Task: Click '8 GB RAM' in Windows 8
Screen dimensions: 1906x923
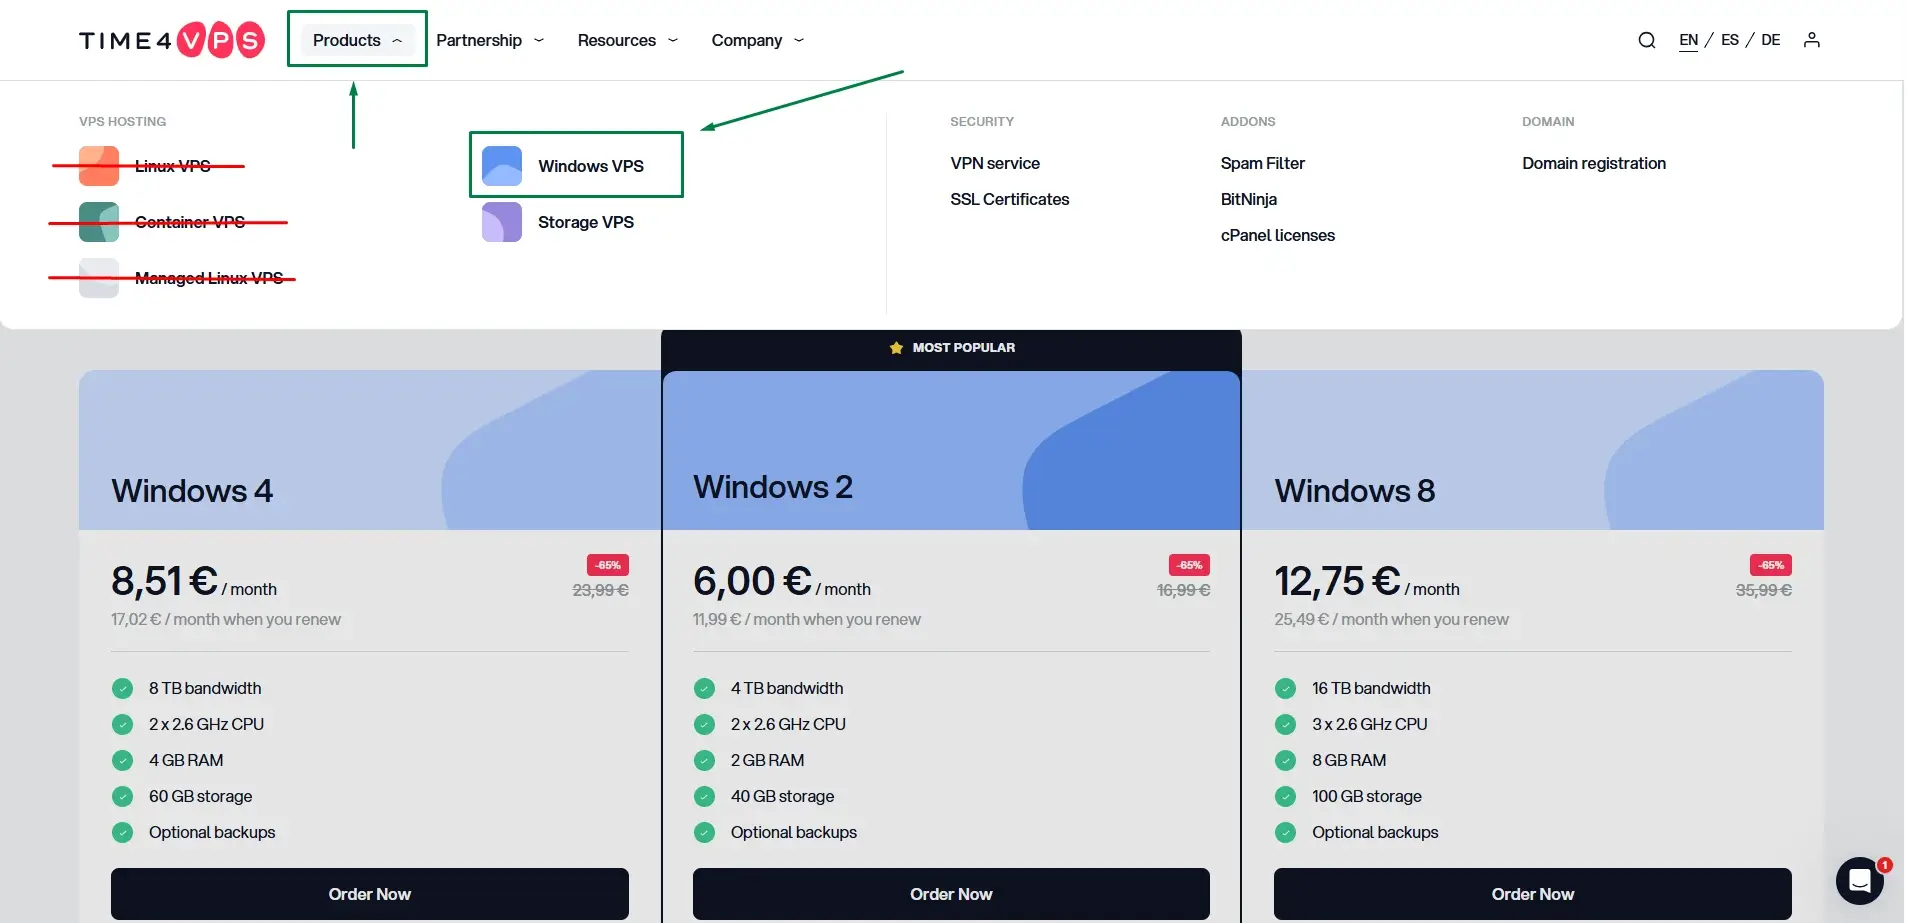Action: tap(1349, 760)
